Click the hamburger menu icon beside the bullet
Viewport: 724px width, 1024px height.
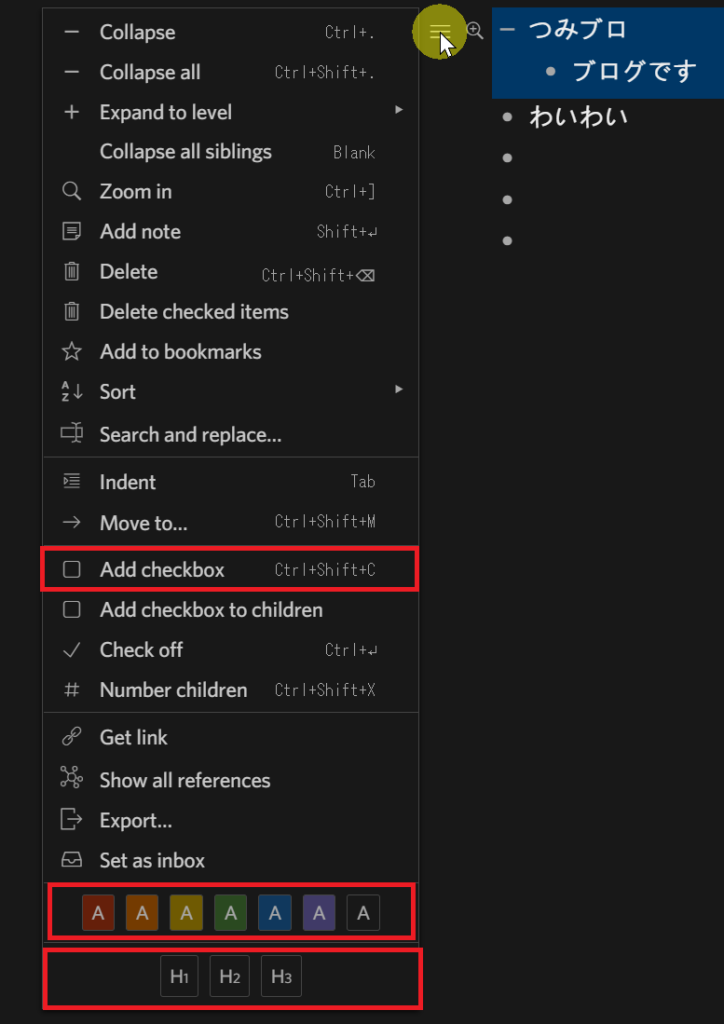click(440, 31)
